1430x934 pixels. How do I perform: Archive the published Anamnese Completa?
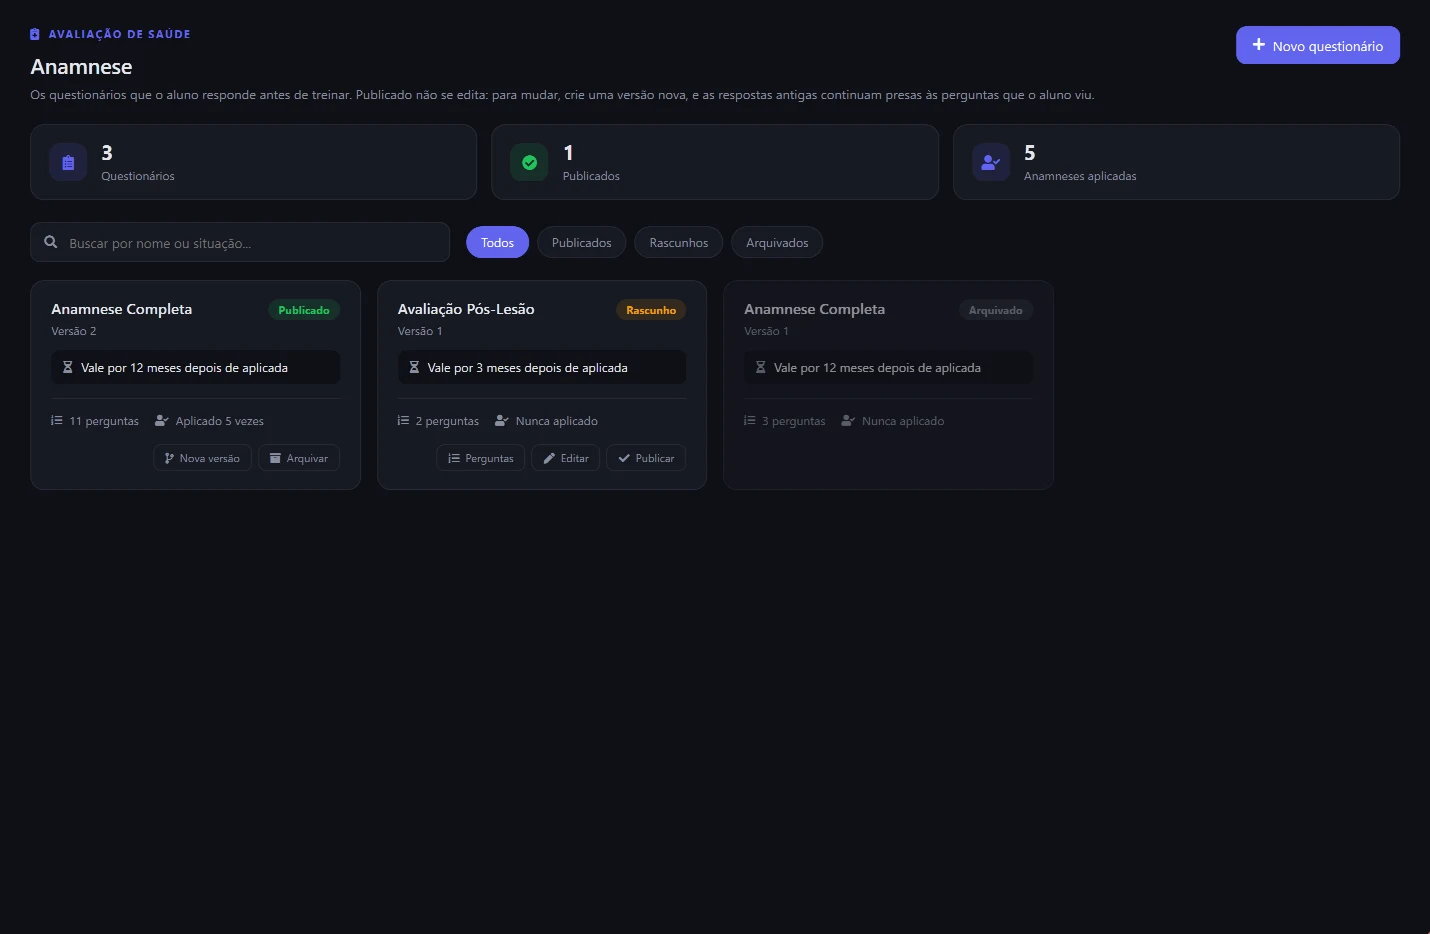[299, 458]
